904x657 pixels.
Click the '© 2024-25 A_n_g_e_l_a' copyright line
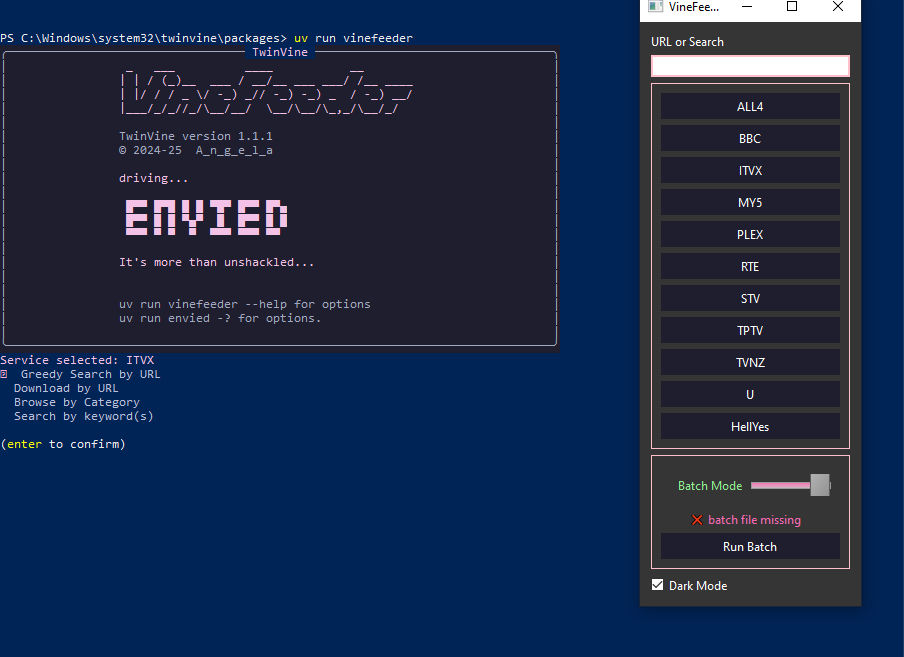point(195,150)
